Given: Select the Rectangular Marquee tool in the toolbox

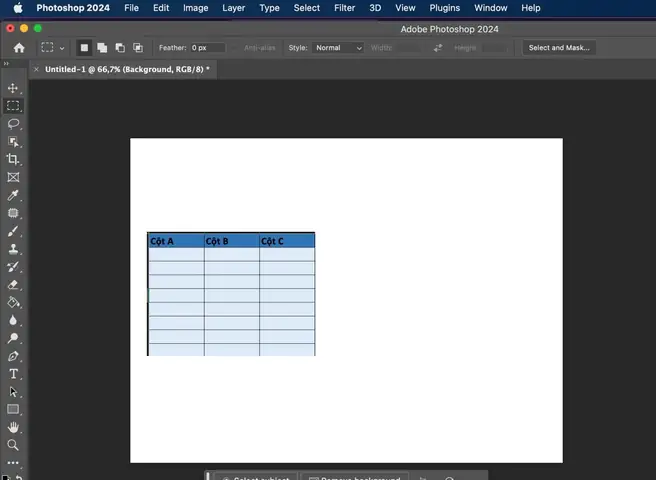Looking at the screenshot, I should pyautogui.click(x=13, y=106).
